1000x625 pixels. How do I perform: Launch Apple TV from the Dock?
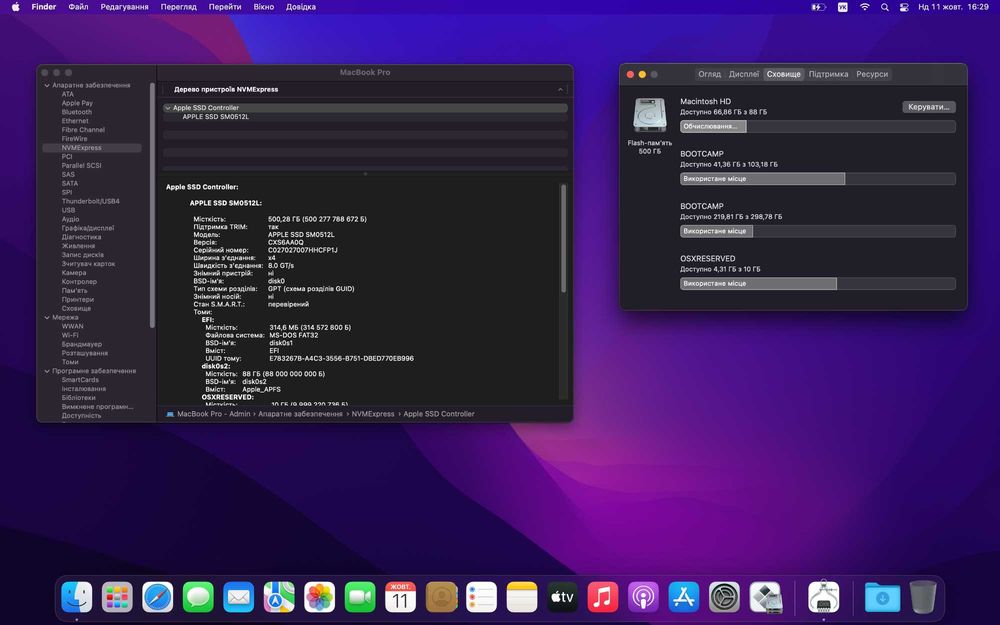coord(562,598)
